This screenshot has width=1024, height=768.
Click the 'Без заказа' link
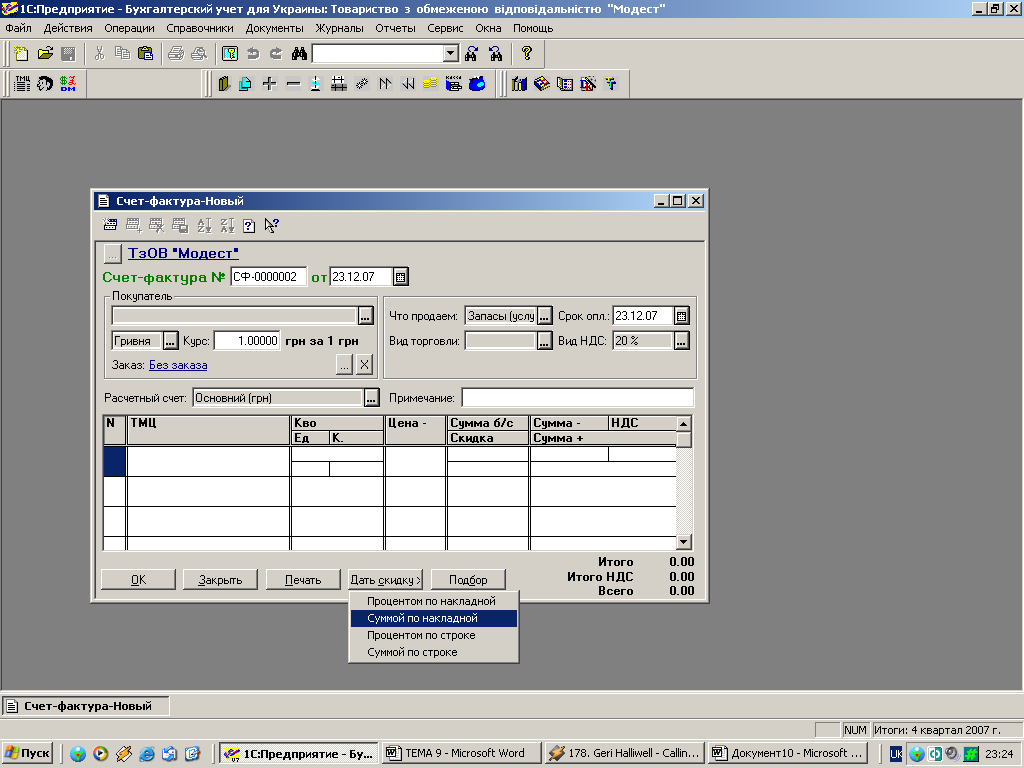[178, 365]
